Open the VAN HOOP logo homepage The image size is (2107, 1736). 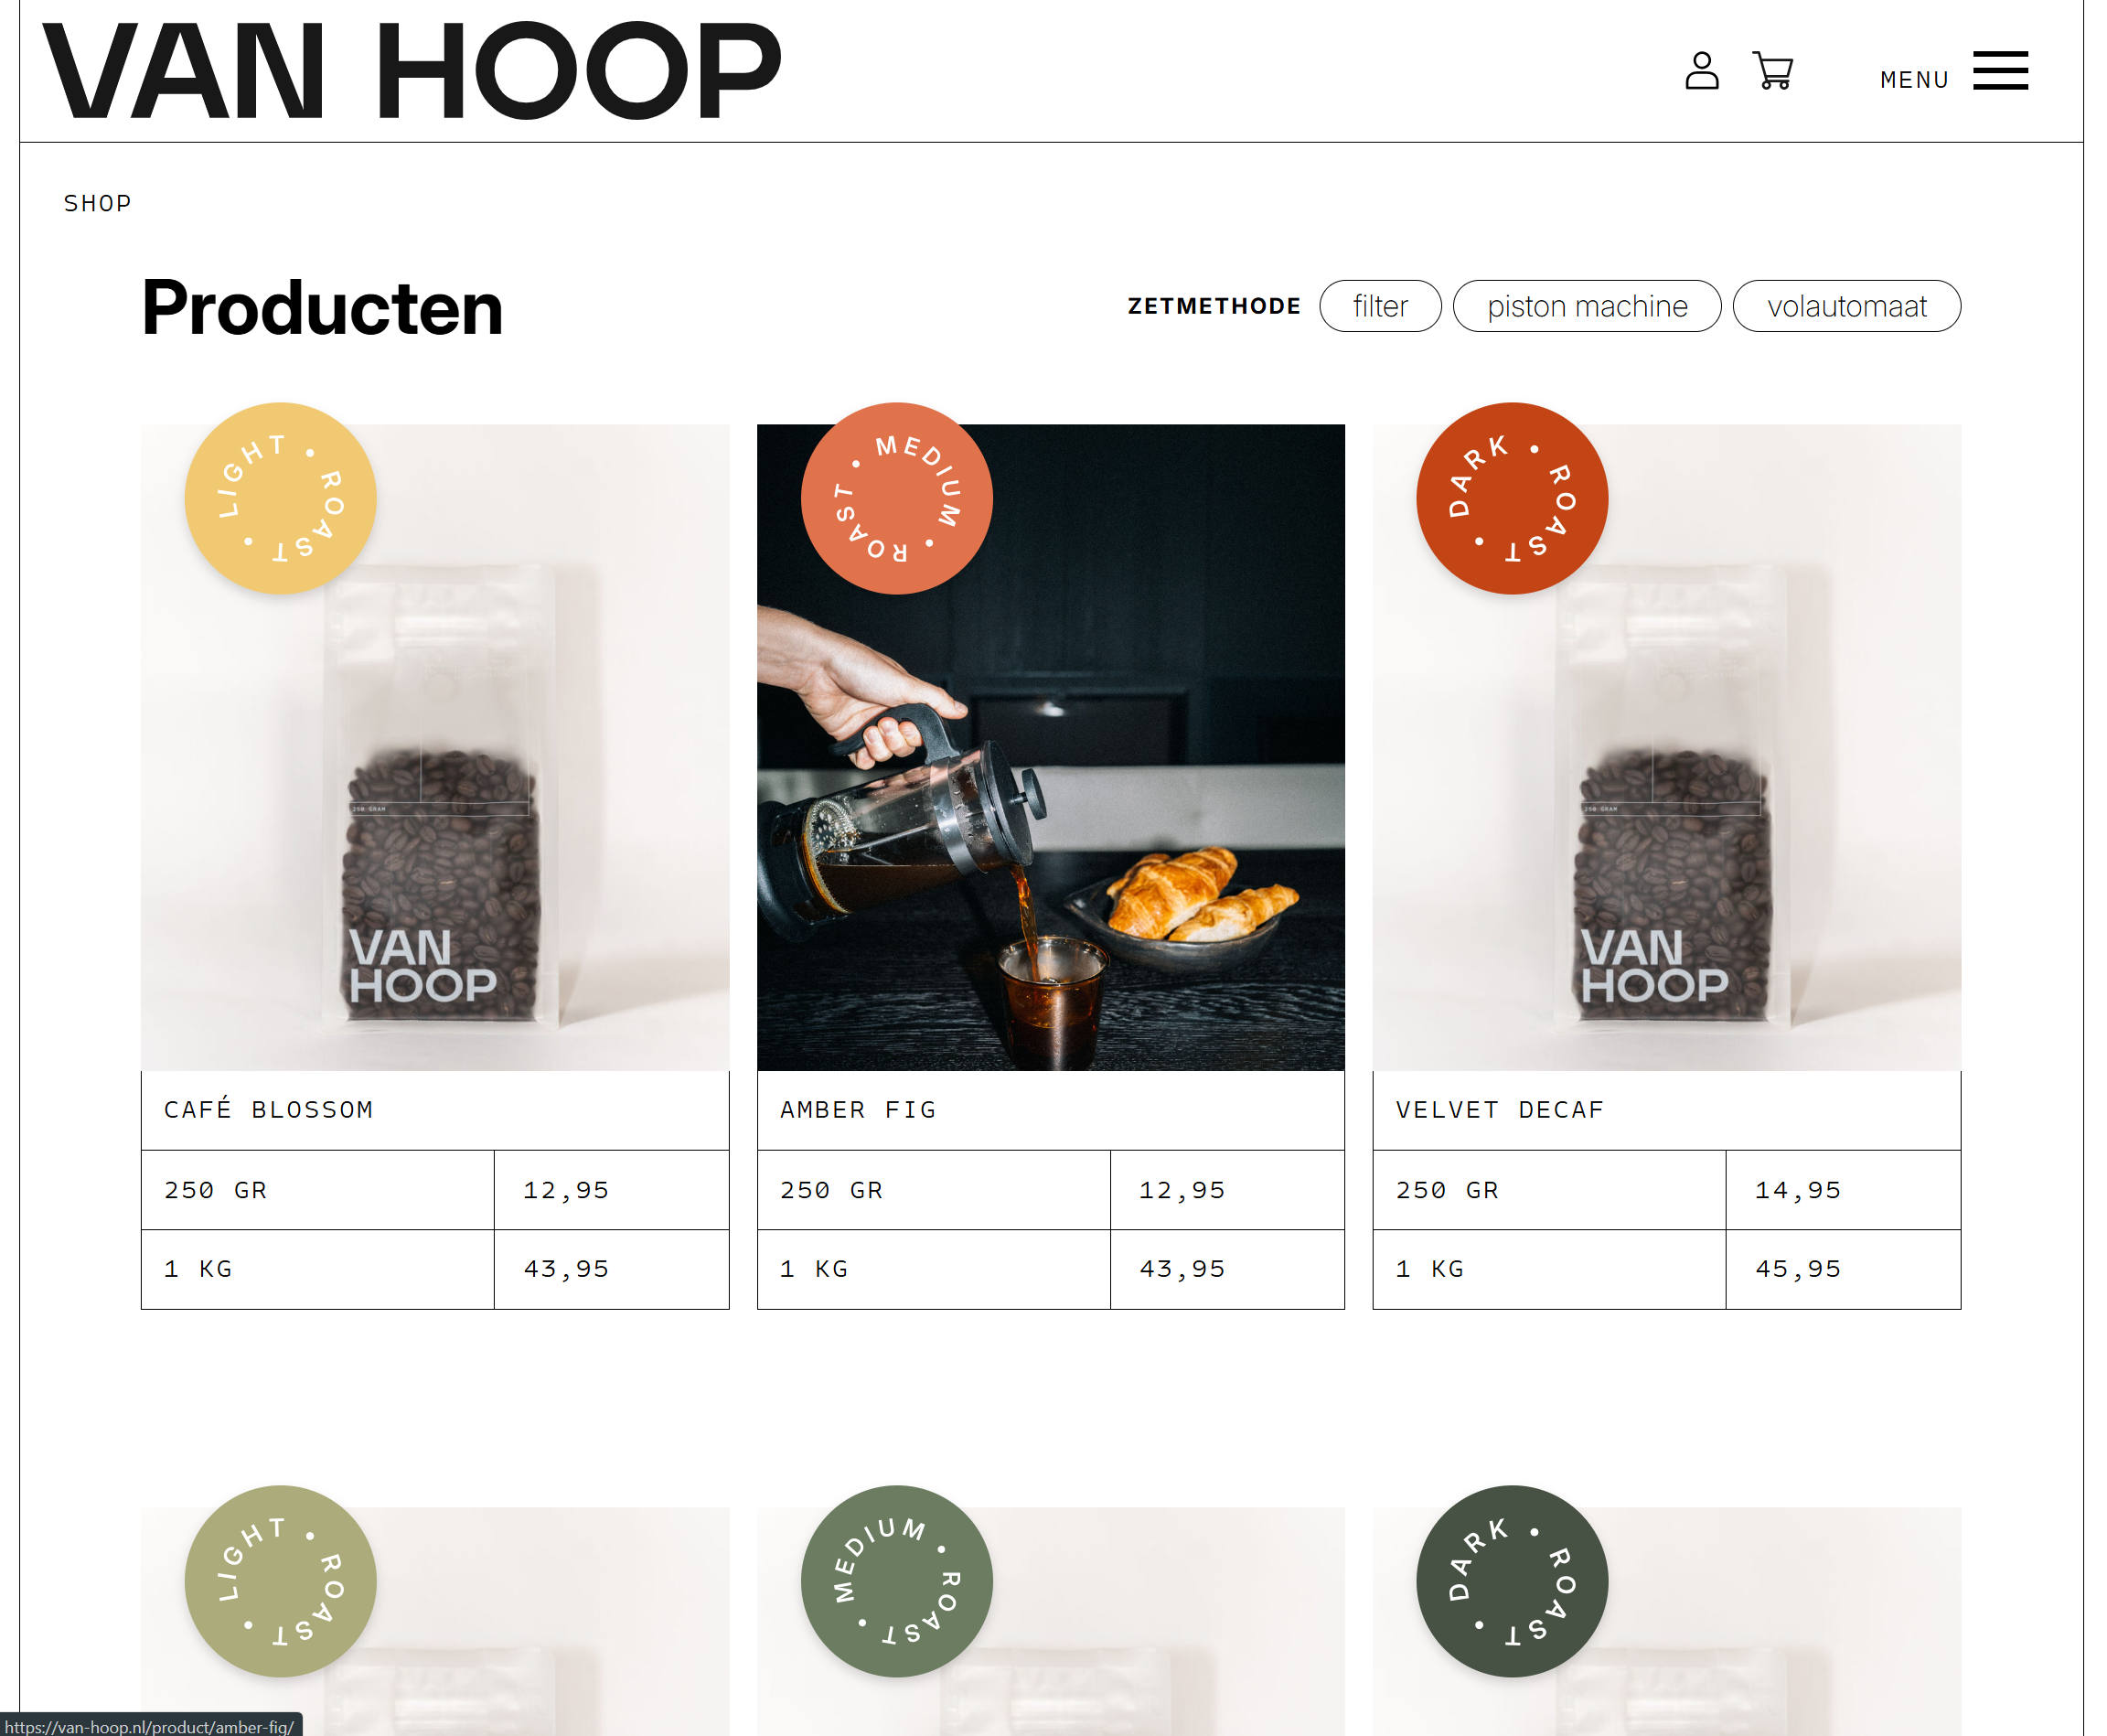click(x=411, y=70)
